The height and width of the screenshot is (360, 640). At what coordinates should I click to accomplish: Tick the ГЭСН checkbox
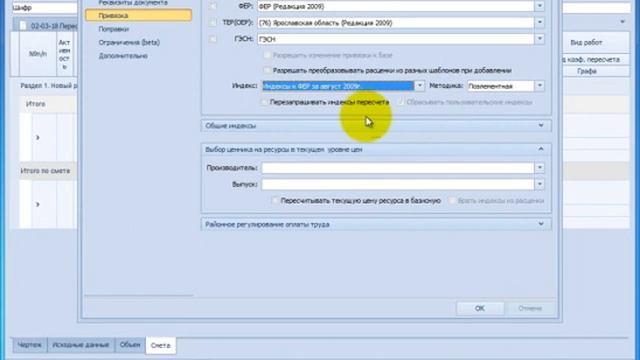point(213,39)
